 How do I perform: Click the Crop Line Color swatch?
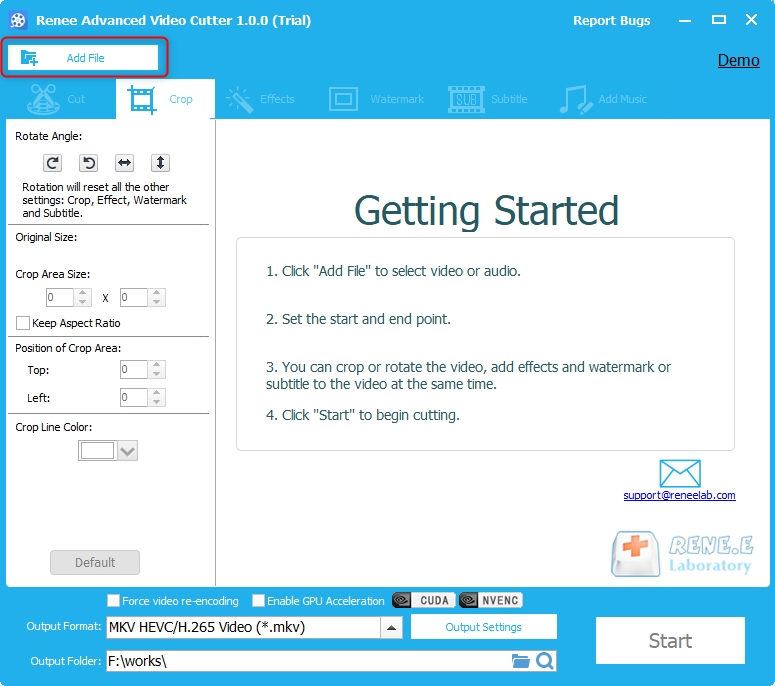coord(97,451)
